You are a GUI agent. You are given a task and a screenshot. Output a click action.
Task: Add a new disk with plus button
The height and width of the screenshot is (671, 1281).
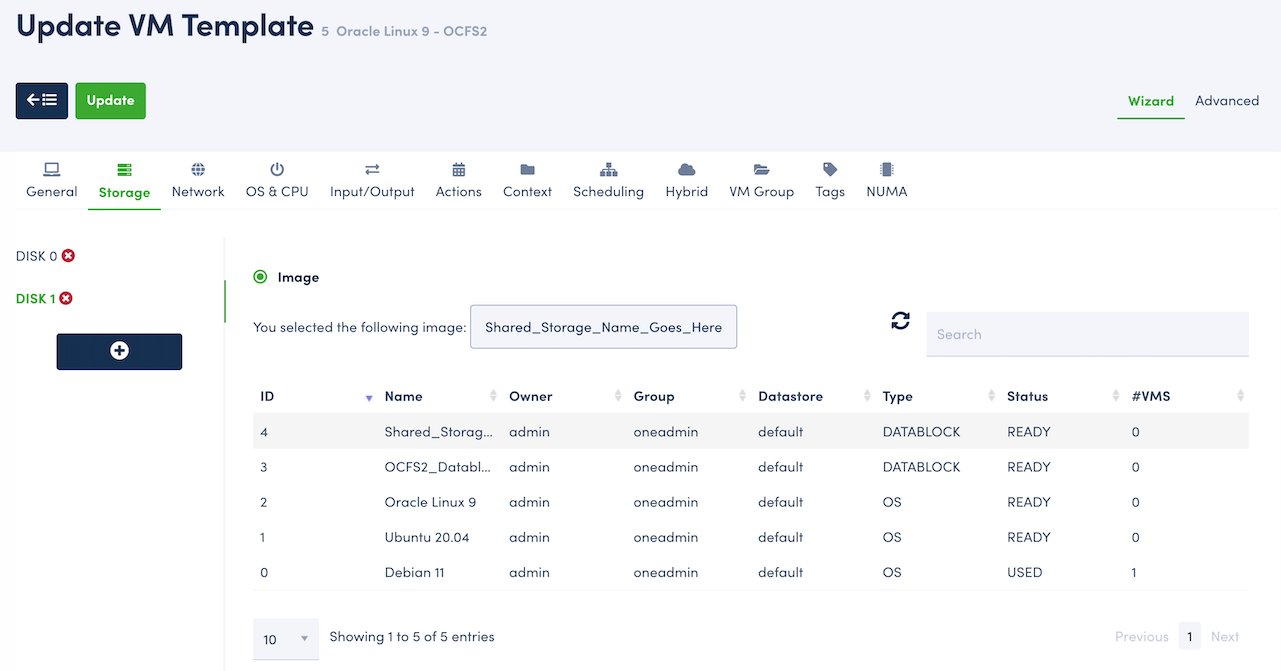(119, 351)
